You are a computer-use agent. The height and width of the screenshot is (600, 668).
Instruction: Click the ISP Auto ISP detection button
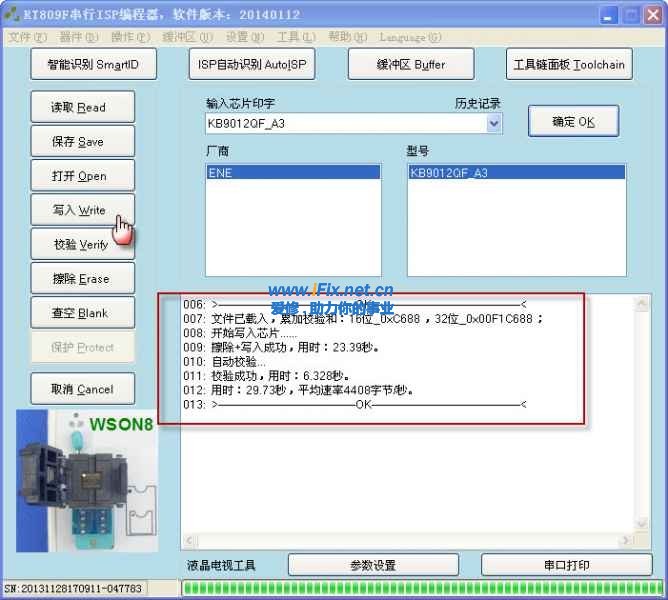coord(251,65)
